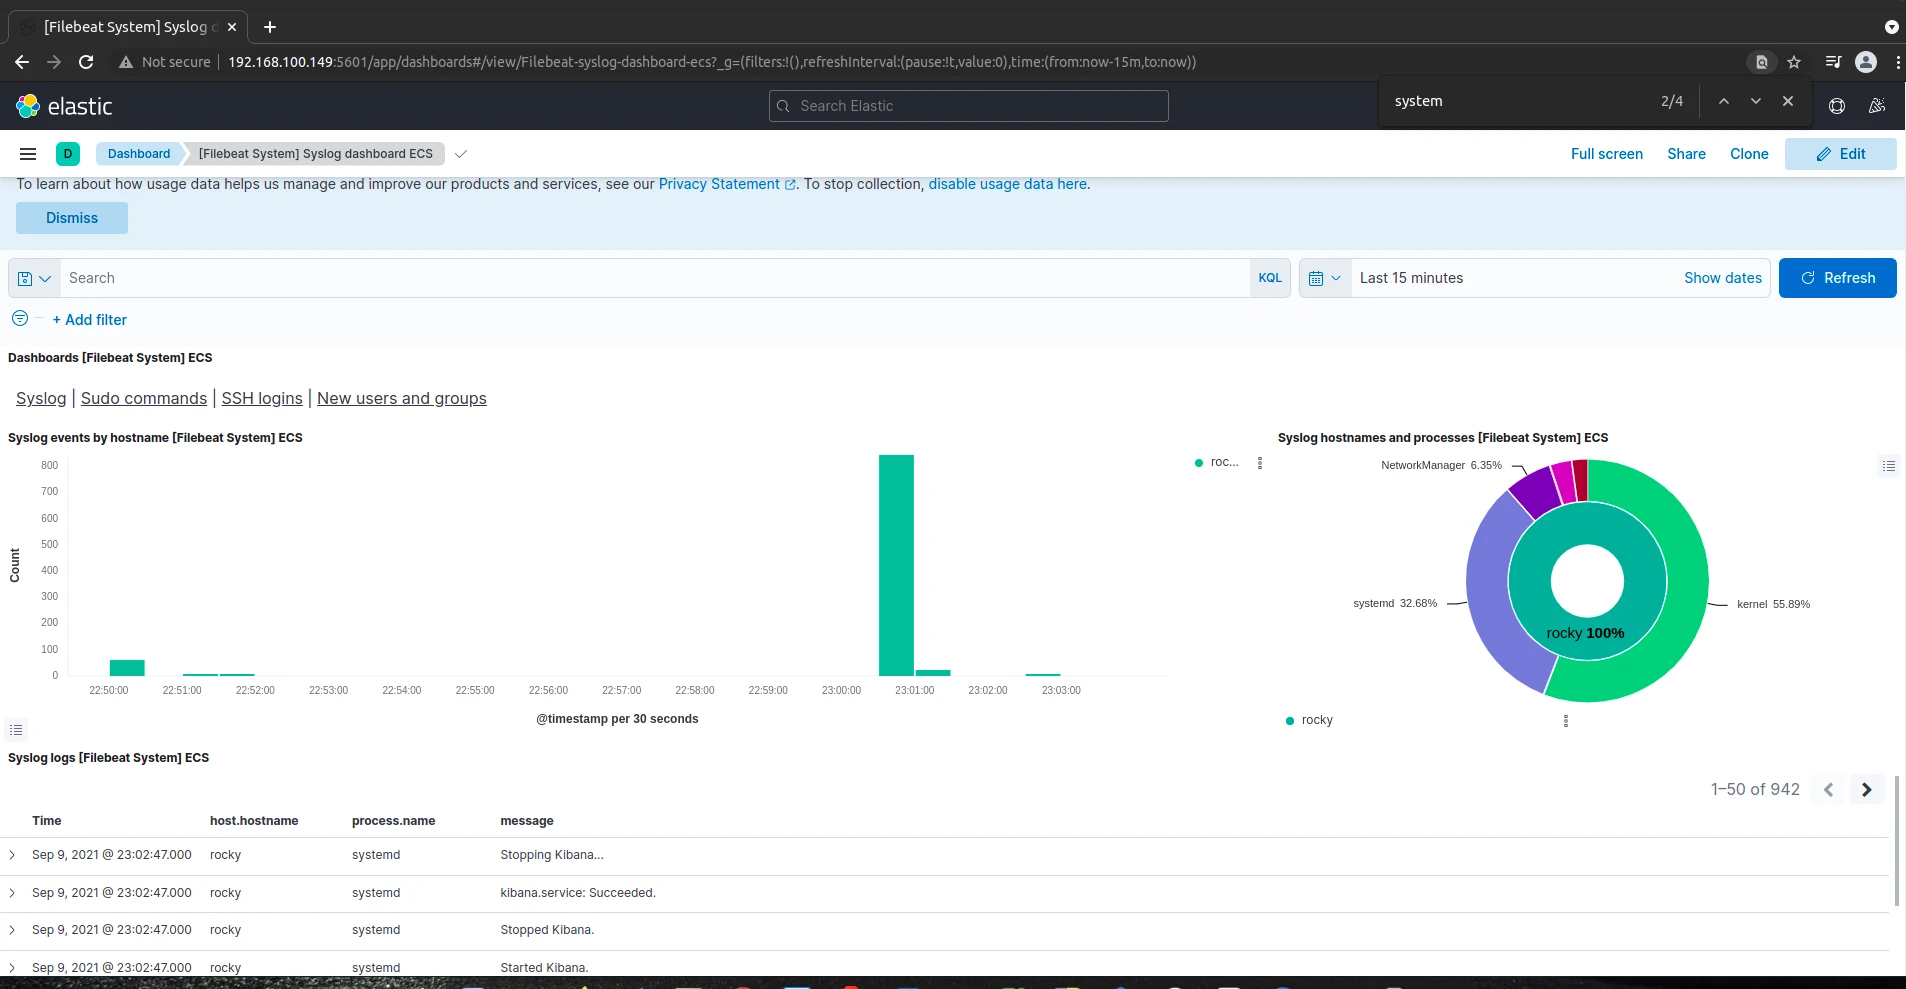Toggle the rocky legend on the pie chart
Screen dimensions: 1906x989
coord(1315,720)
